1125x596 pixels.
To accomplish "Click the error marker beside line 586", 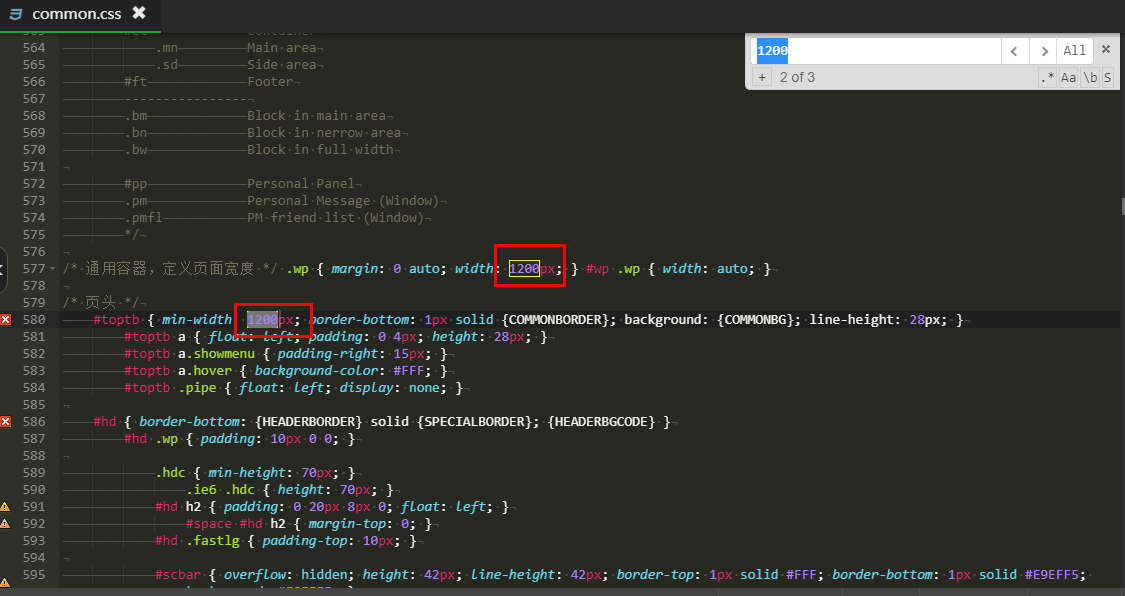I will (6, 421).
